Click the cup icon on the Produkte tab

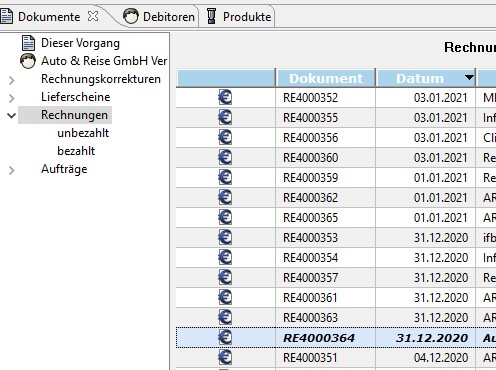[x=211, y=16]
